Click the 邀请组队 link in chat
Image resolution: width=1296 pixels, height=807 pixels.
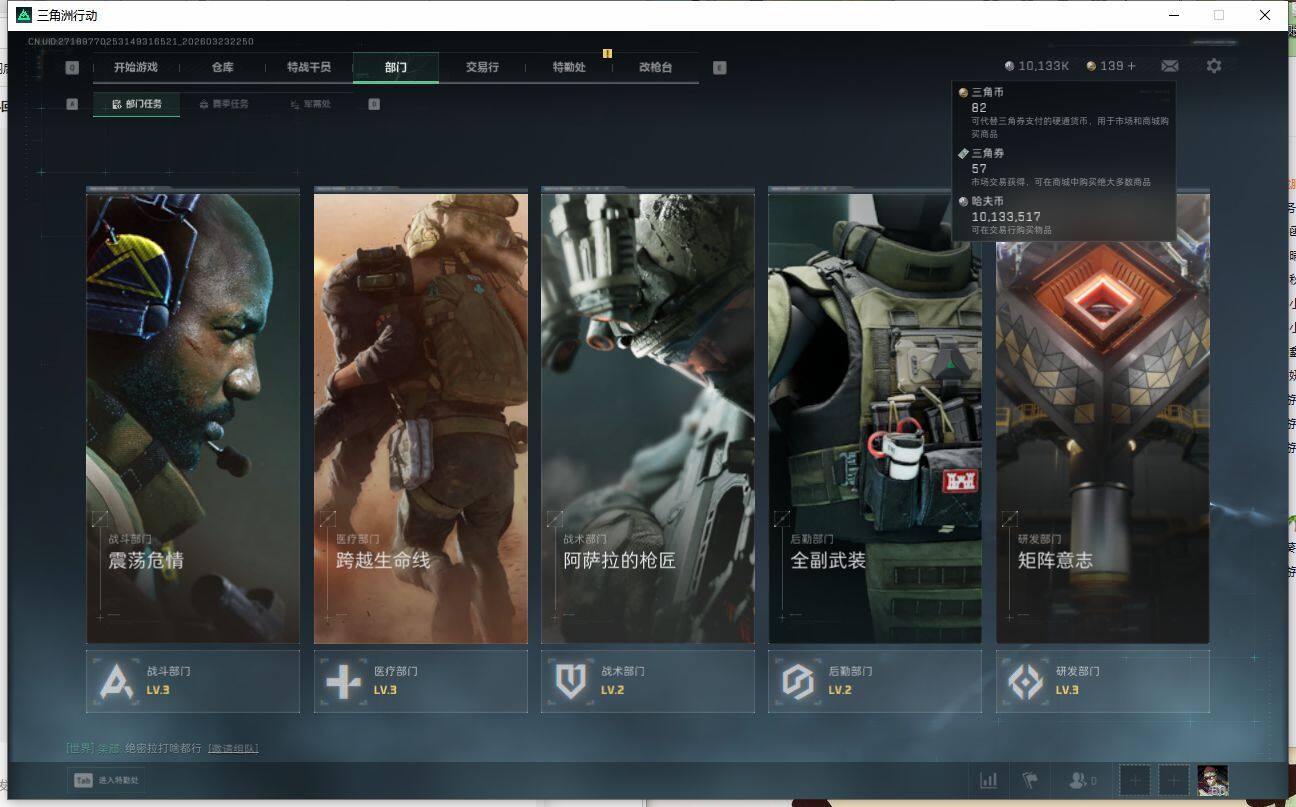233,748
